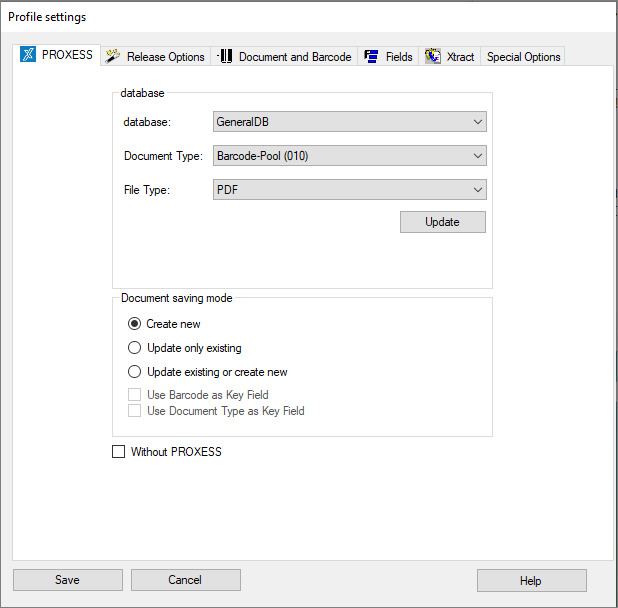Image resolution: width=618 pixels, height=608 pixels.
Task: Save the profile settings
Action: coord(68,580)
